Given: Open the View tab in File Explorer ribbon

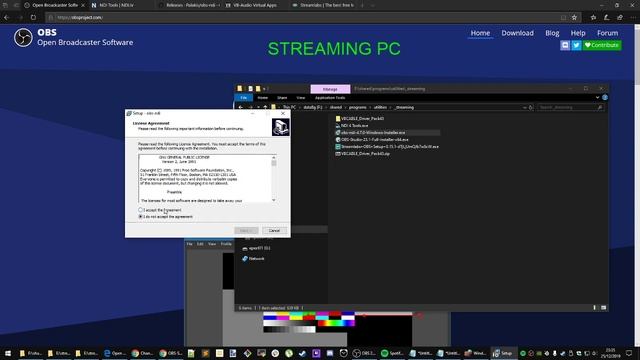Looking at the screenshot, I should click(x=301, y=98).
